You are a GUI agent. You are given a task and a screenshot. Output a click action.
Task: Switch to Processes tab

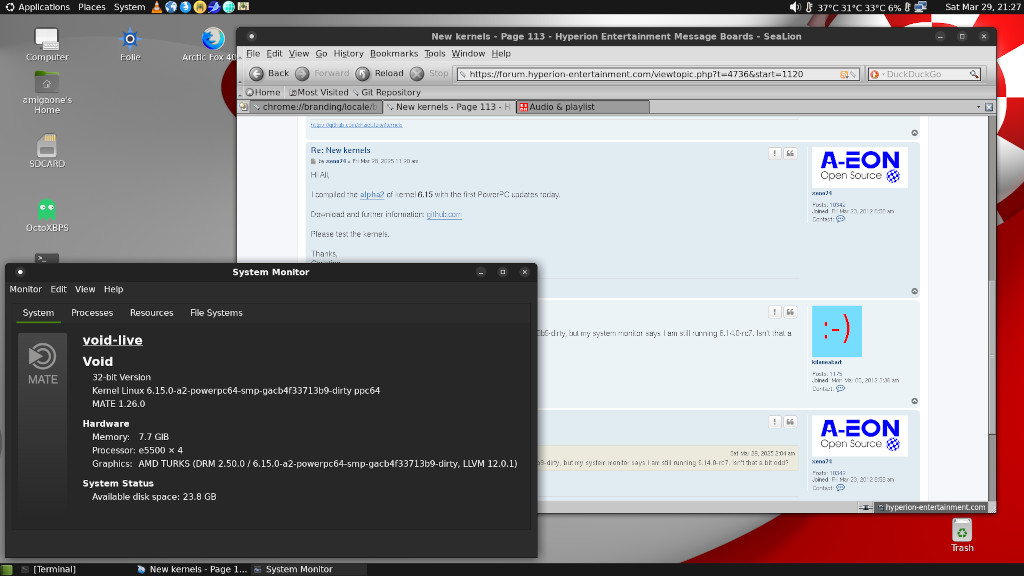(92, 313)
